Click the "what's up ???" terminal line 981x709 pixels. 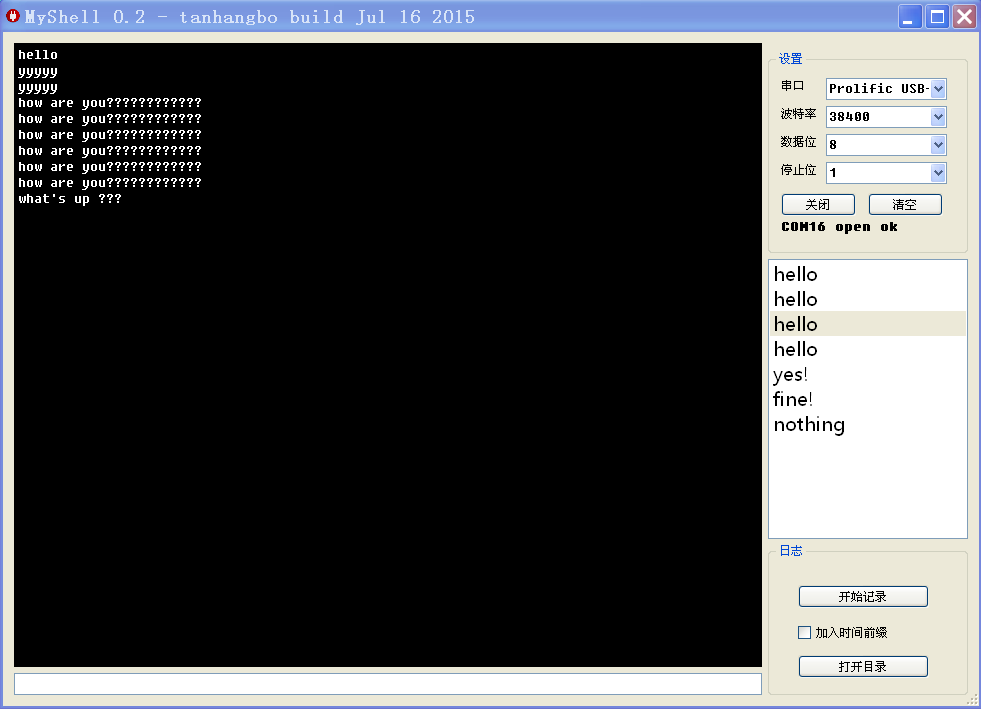pyautogui.click(x=69, y=199)
